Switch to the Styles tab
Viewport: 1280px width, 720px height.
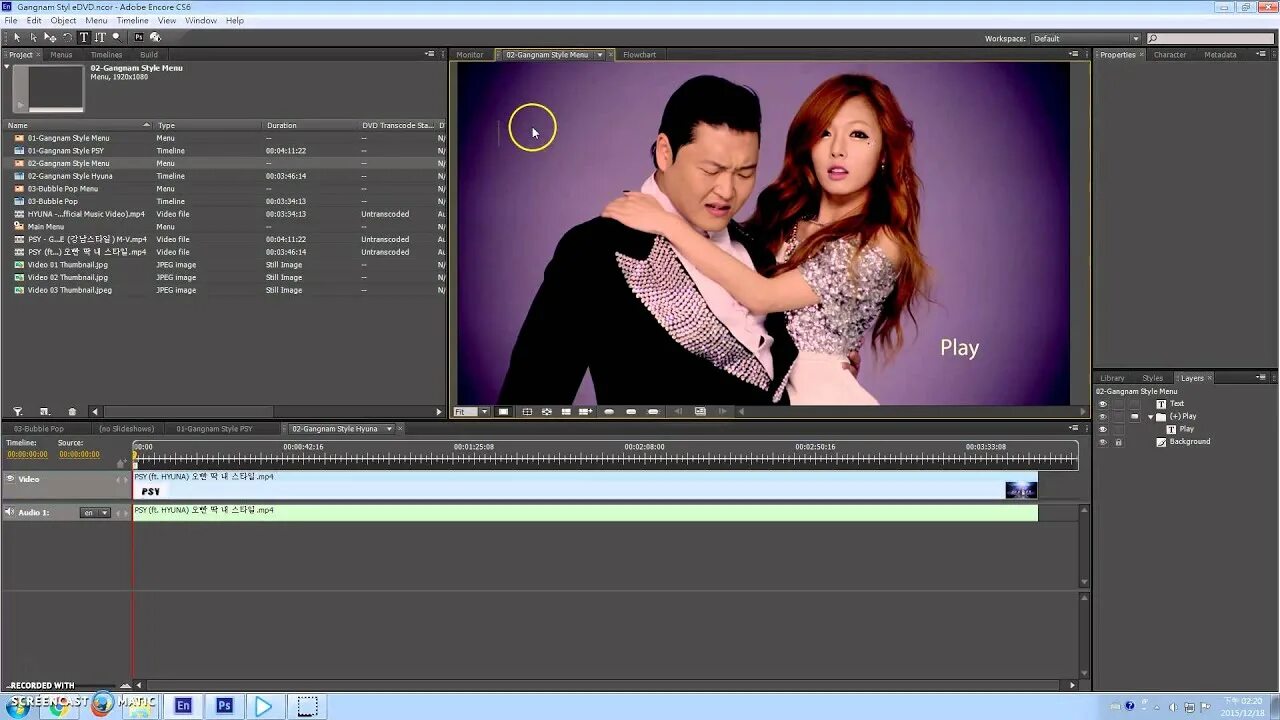1153,378
